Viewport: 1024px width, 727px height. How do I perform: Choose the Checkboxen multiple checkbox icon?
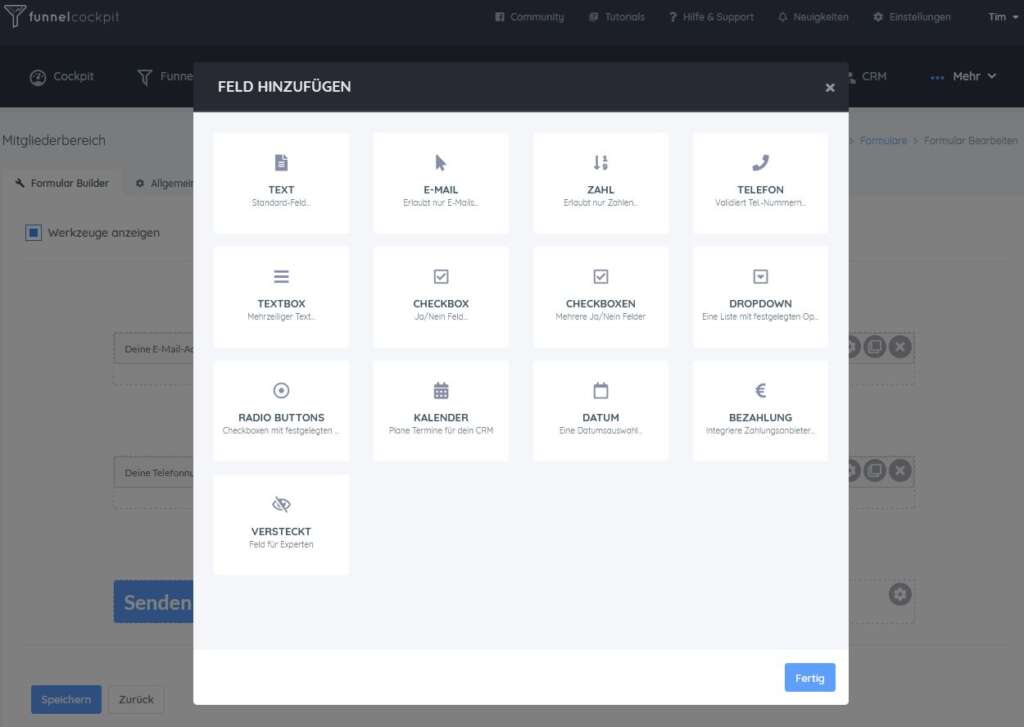coord(600,276)
